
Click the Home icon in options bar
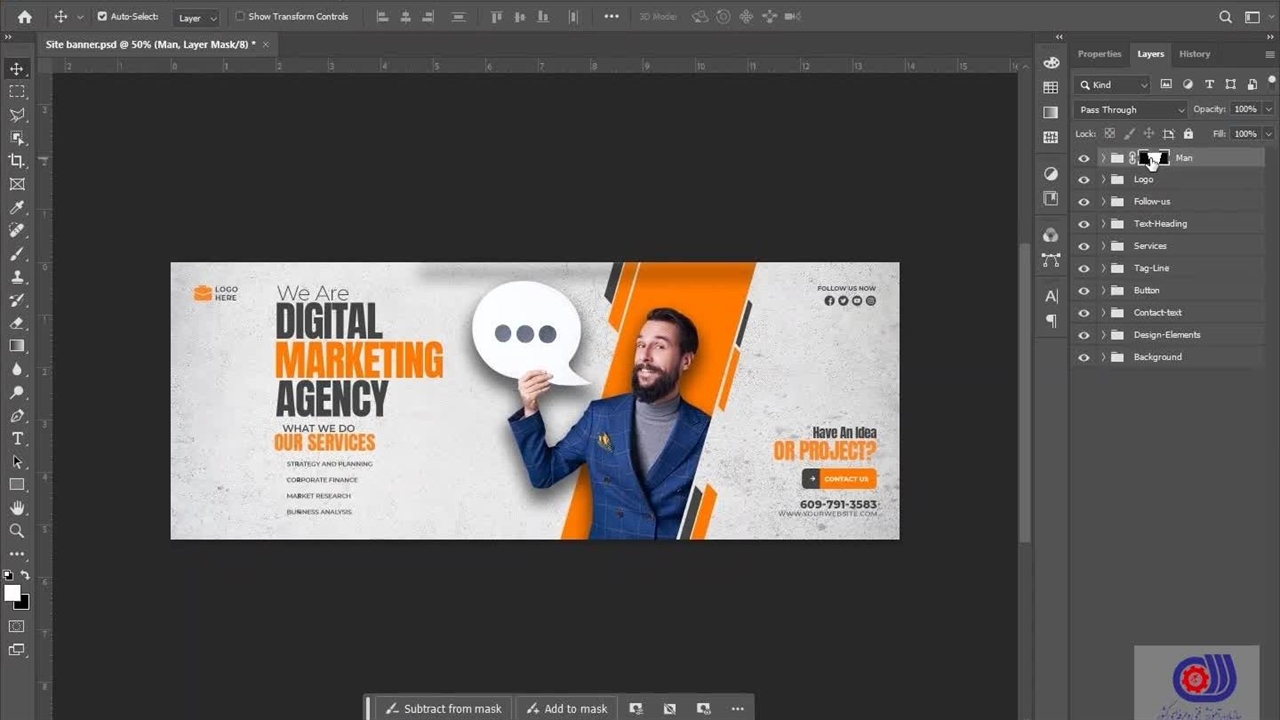pos(25,17)
